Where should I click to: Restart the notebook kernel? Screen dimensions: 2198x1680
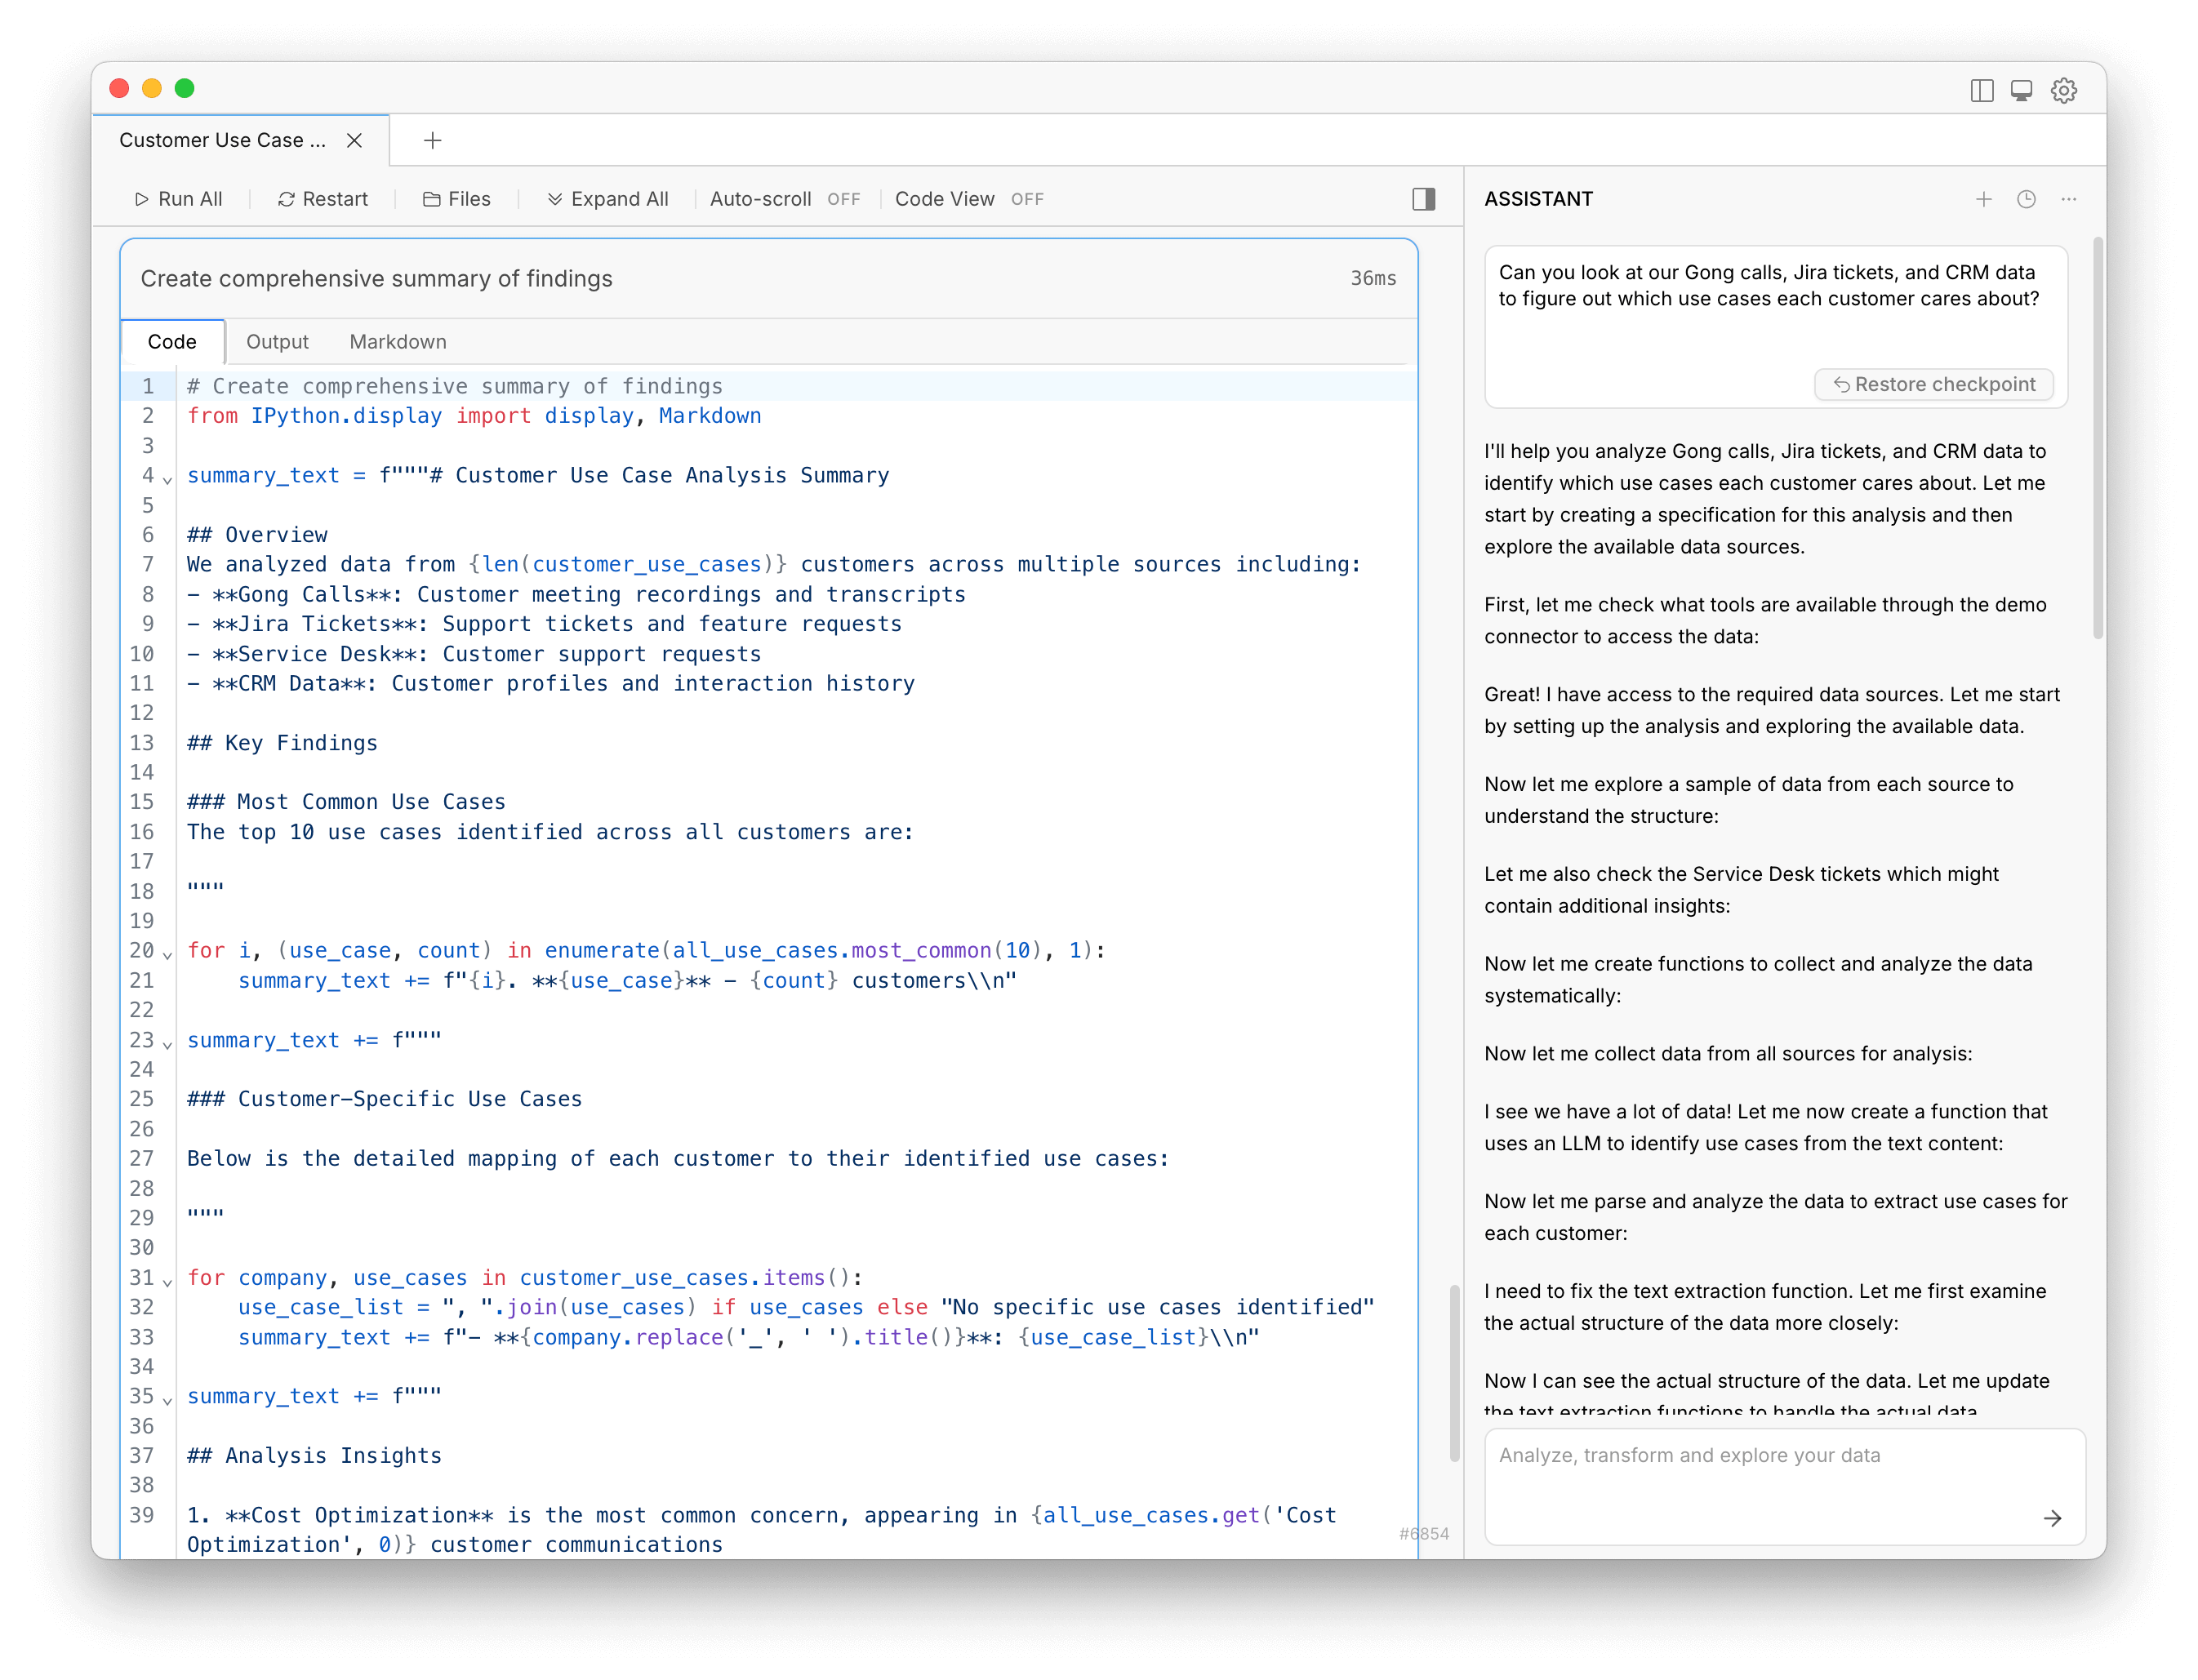pyautogui.click(x=322, y=199)
